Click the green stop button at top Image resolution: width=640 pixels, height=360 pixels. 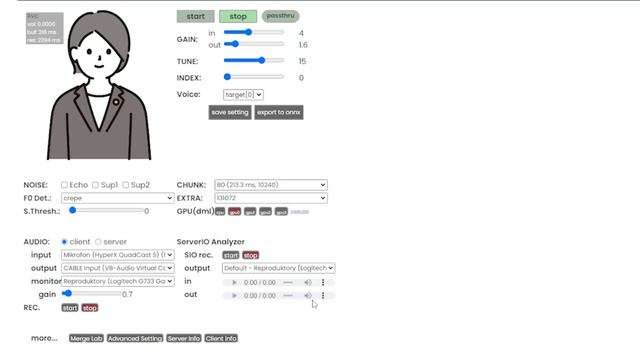(x=238, y=16)
